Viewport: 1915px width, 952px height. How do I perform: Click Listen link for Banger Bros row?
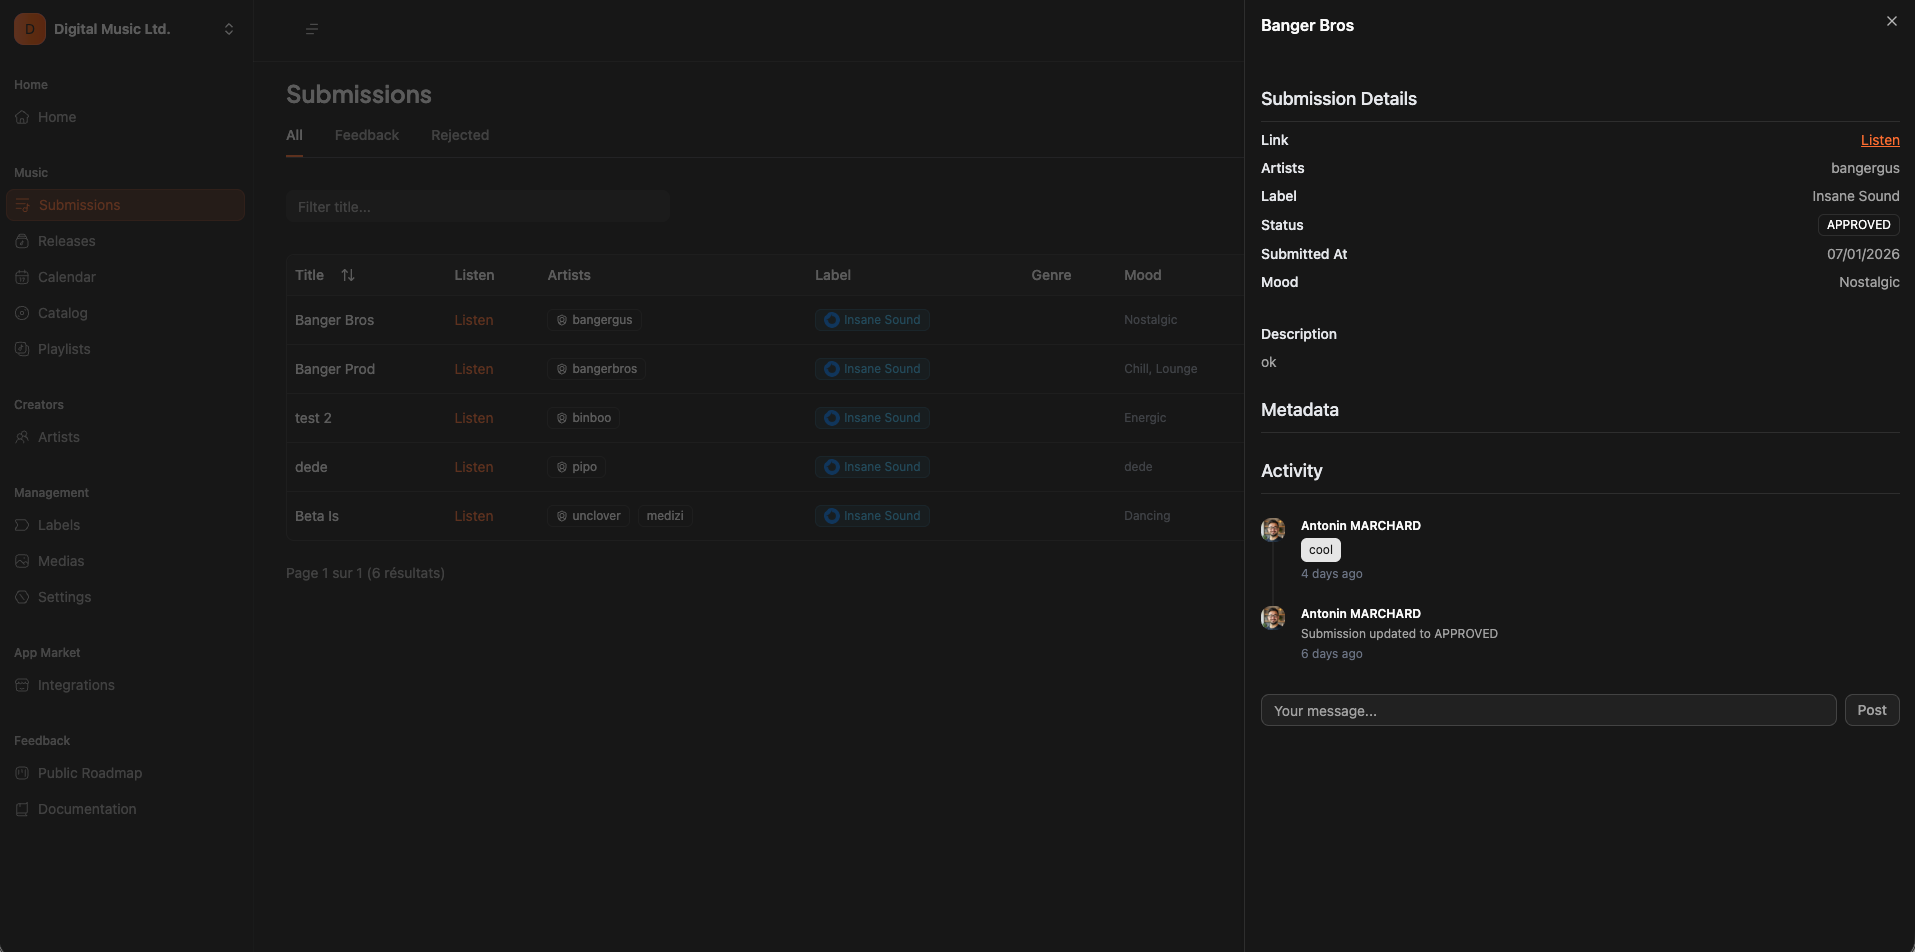click(474, 320)
